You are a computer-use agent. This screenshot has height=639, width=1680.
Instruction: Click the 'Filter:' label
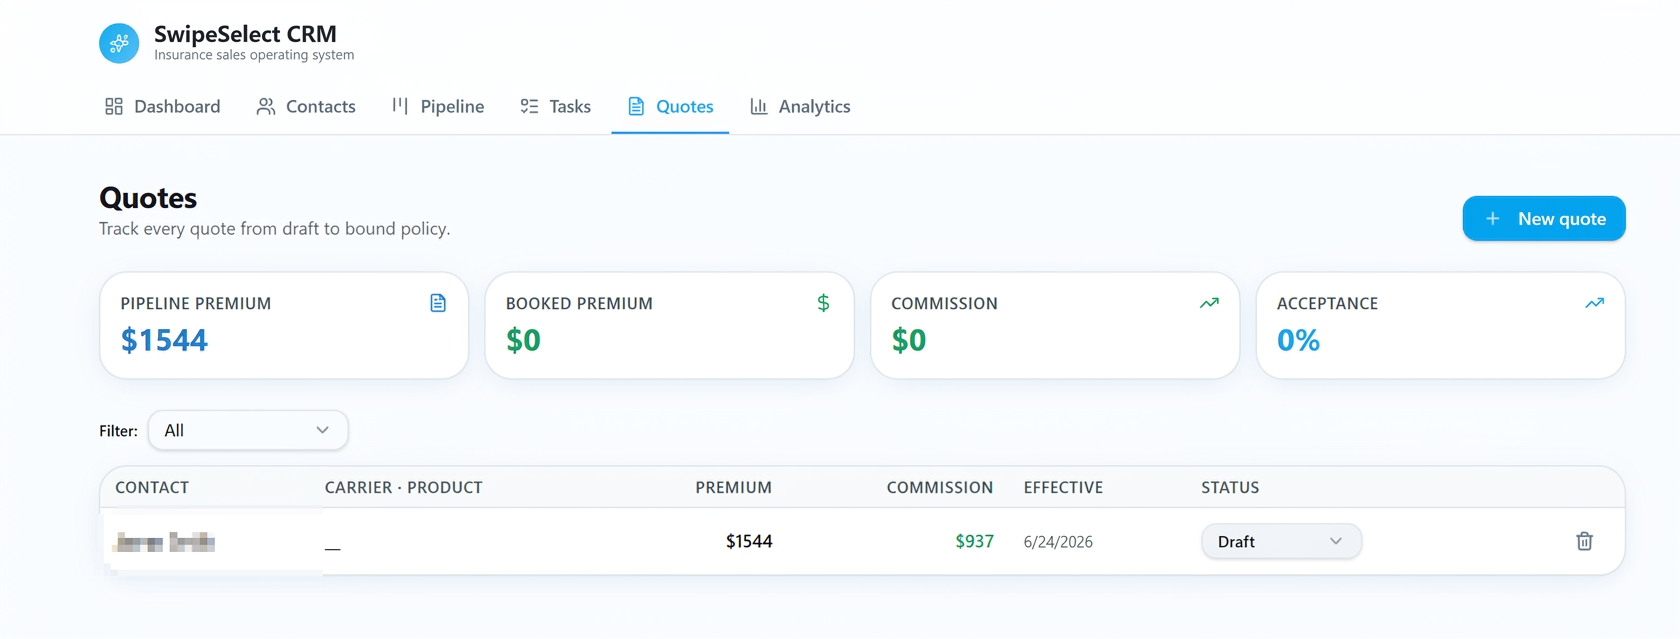pyautogui.click(x=118, y=431)
